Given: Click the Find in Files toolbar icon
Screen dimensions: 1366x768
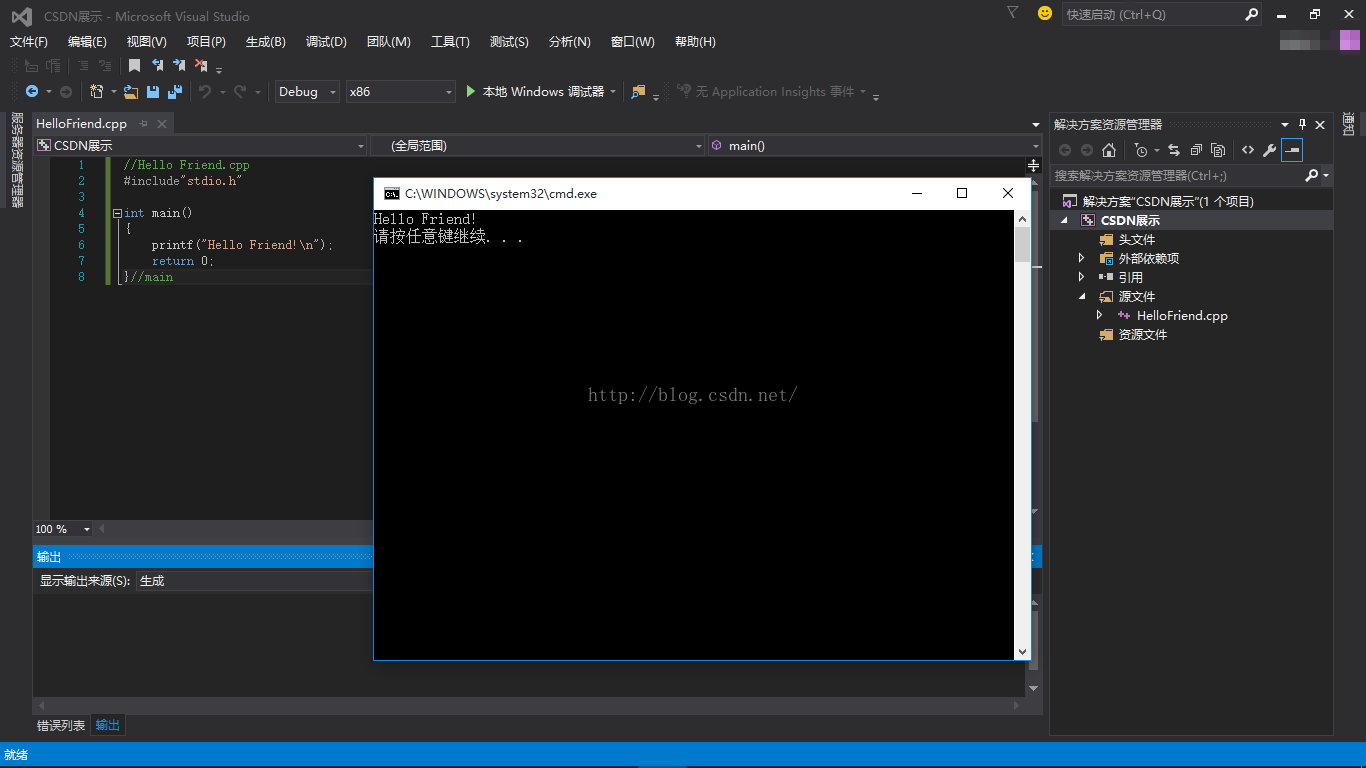Looking at the screenshot, I should [x=638, y=91].
